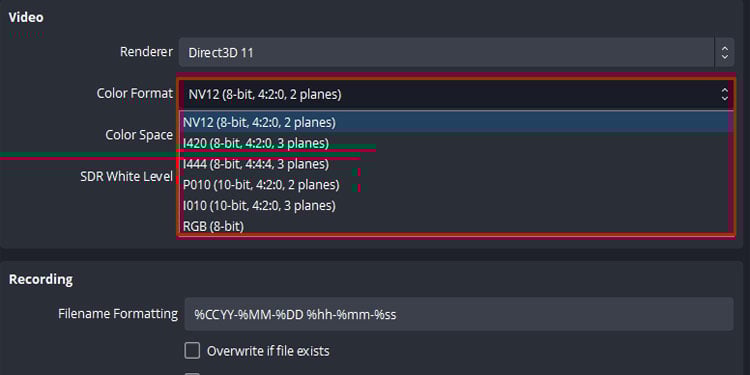
Task: Focus the Filename Formatting input field
Action: click(459, 314)
